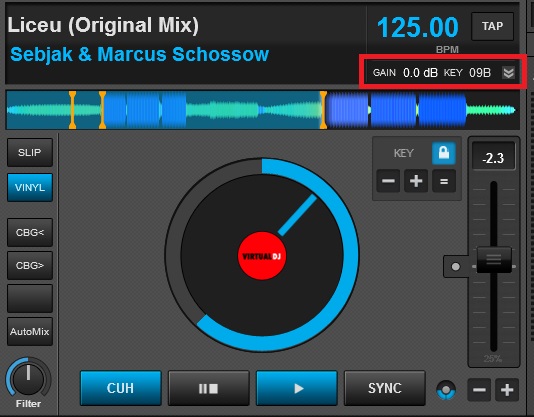Click the 125.00 BPM display
The height and width of the screenshot is (417, 534).
pyautogui.click(x=418, y=27)
